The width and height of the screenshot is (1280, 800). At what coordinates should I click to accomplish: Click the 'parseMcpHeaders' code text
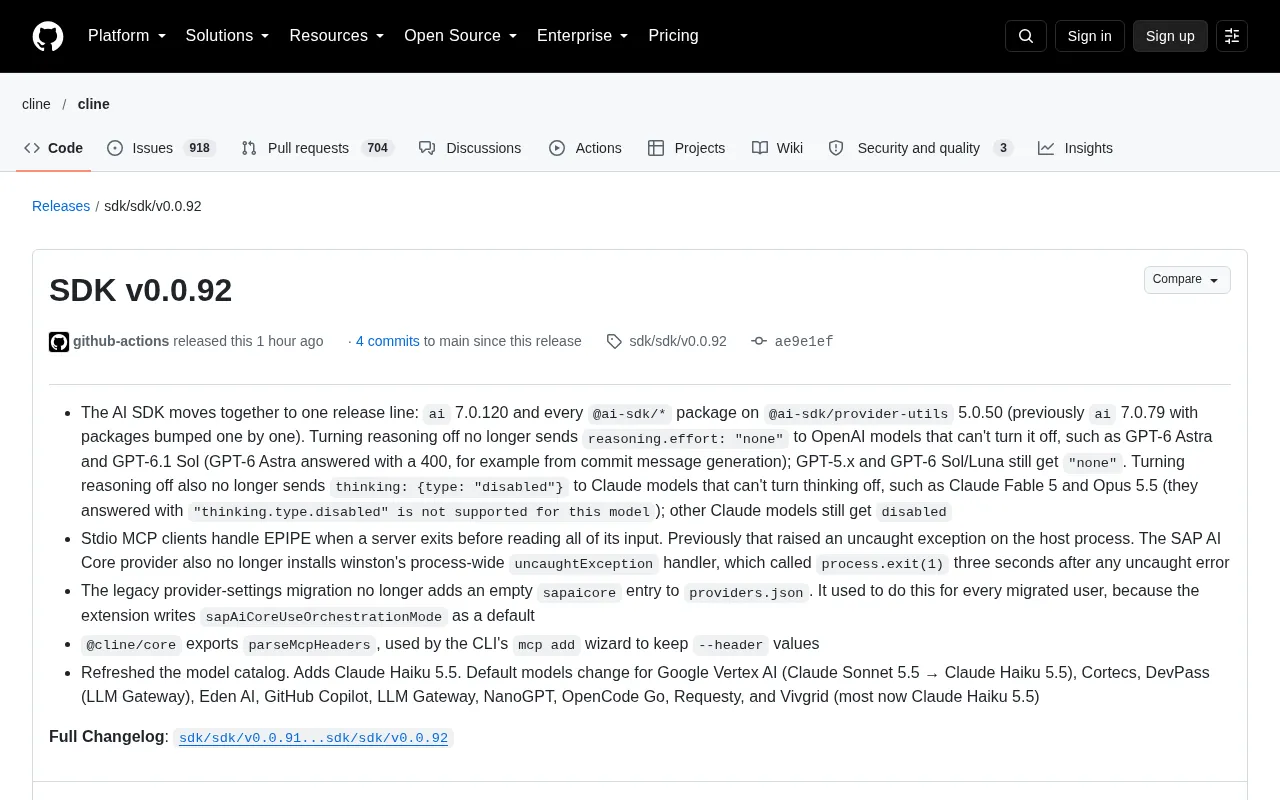310,645
